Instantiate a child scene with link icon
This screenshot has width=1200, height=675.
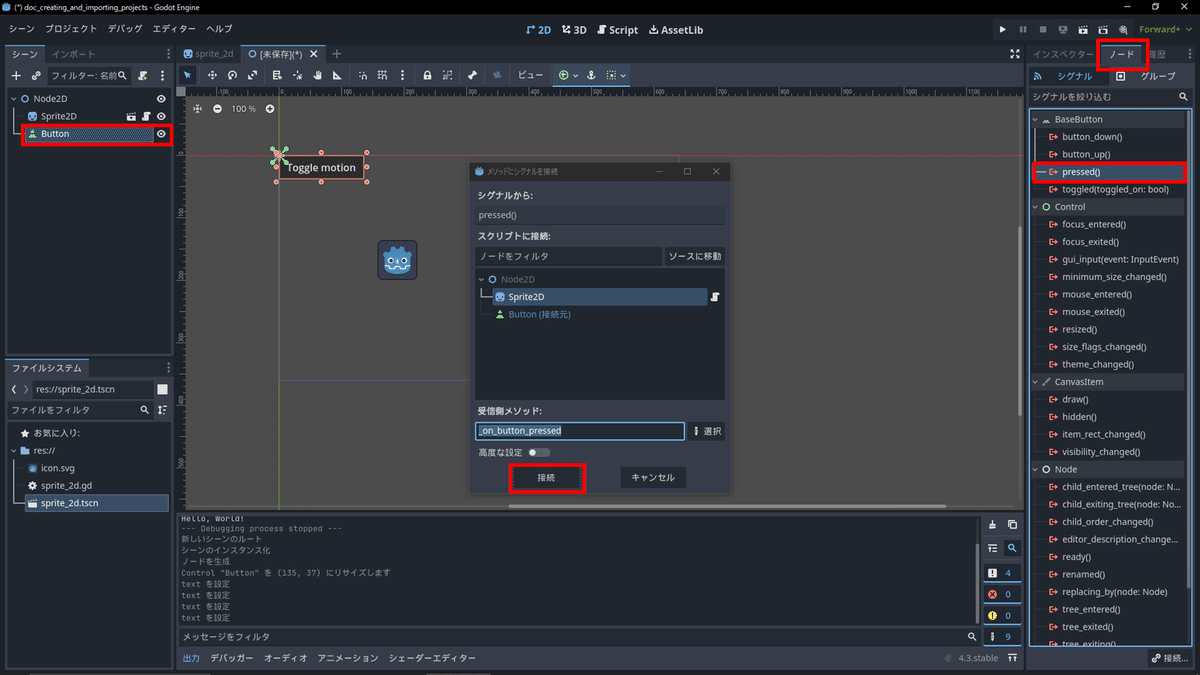(36, 75)
